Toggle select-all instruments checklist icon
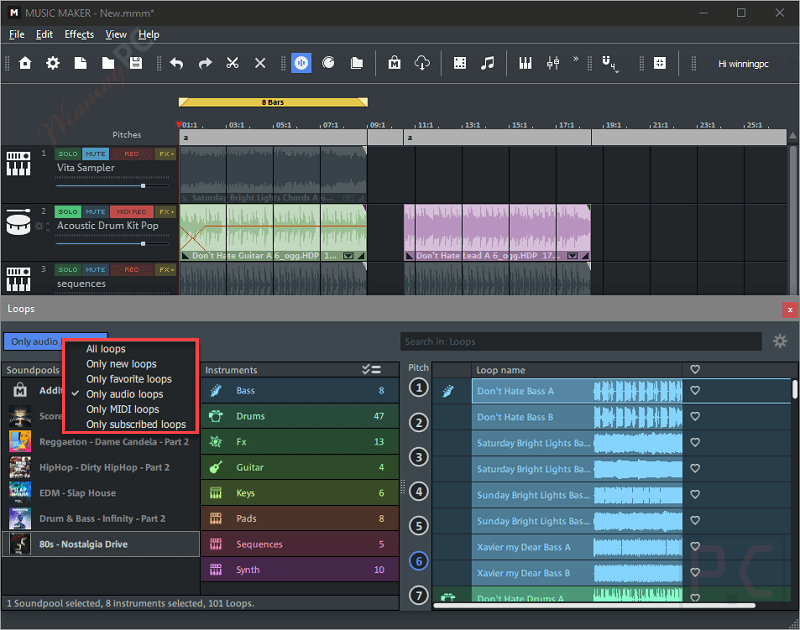Image resolution: width=800 pixels, height=630 pixels. tap(371, 369)
